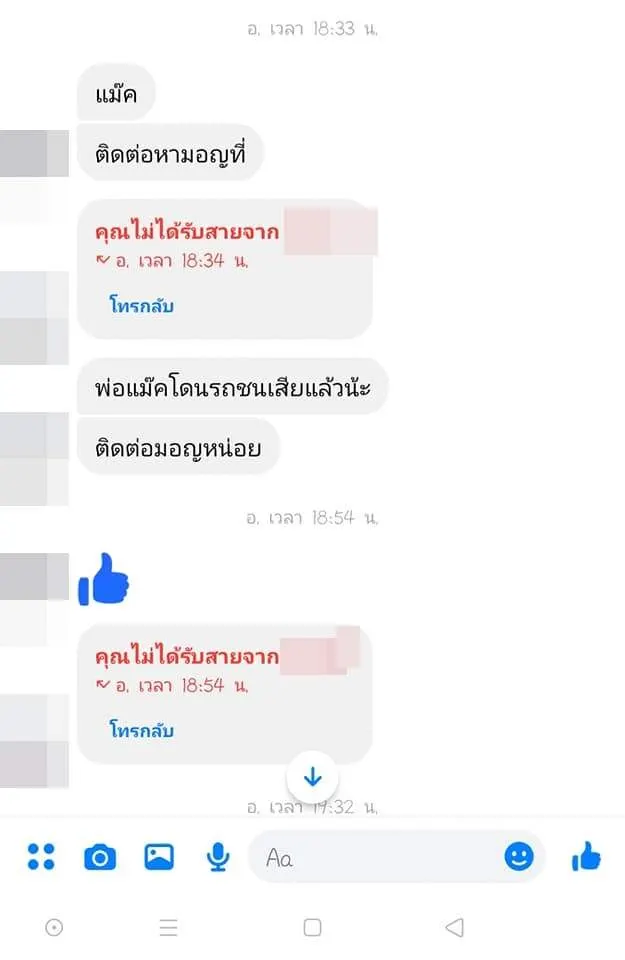Viewport: 625px width, 960px height.
Task: Tap the camera icon
Action: 100,857
